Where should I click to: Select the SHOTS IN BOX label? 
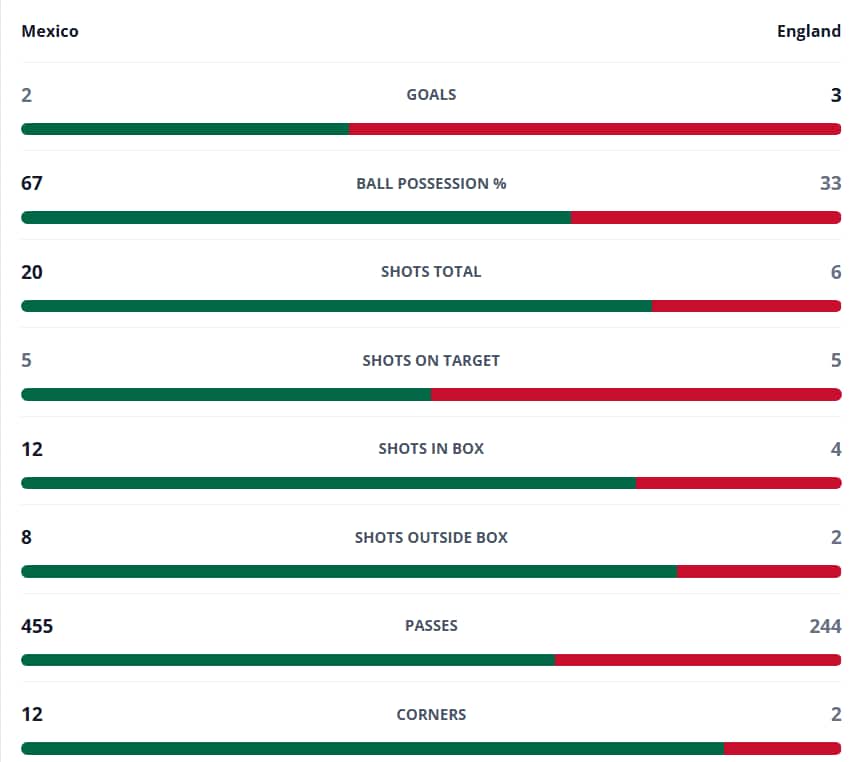(x=431, y=449)
